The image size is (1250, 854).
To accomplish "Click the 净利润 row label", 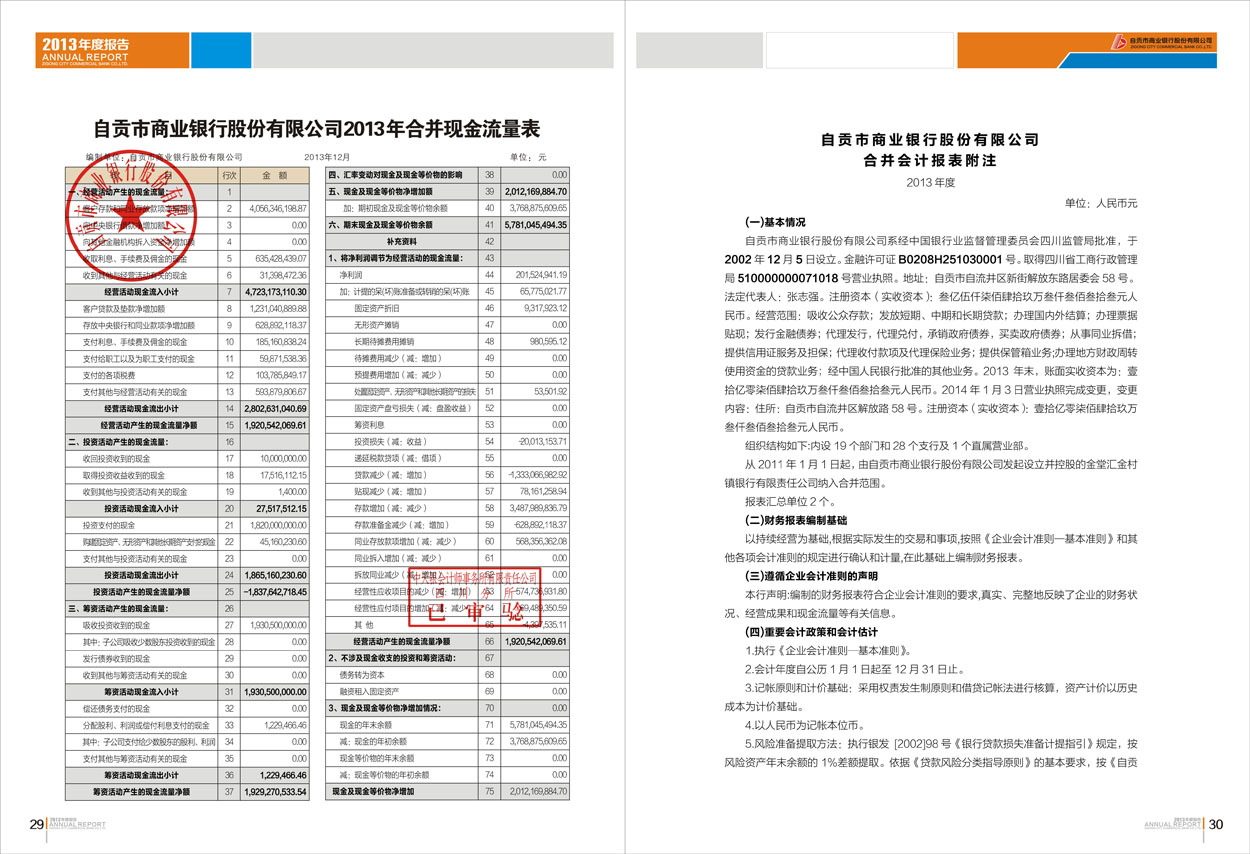I will (x=351, y=274).
